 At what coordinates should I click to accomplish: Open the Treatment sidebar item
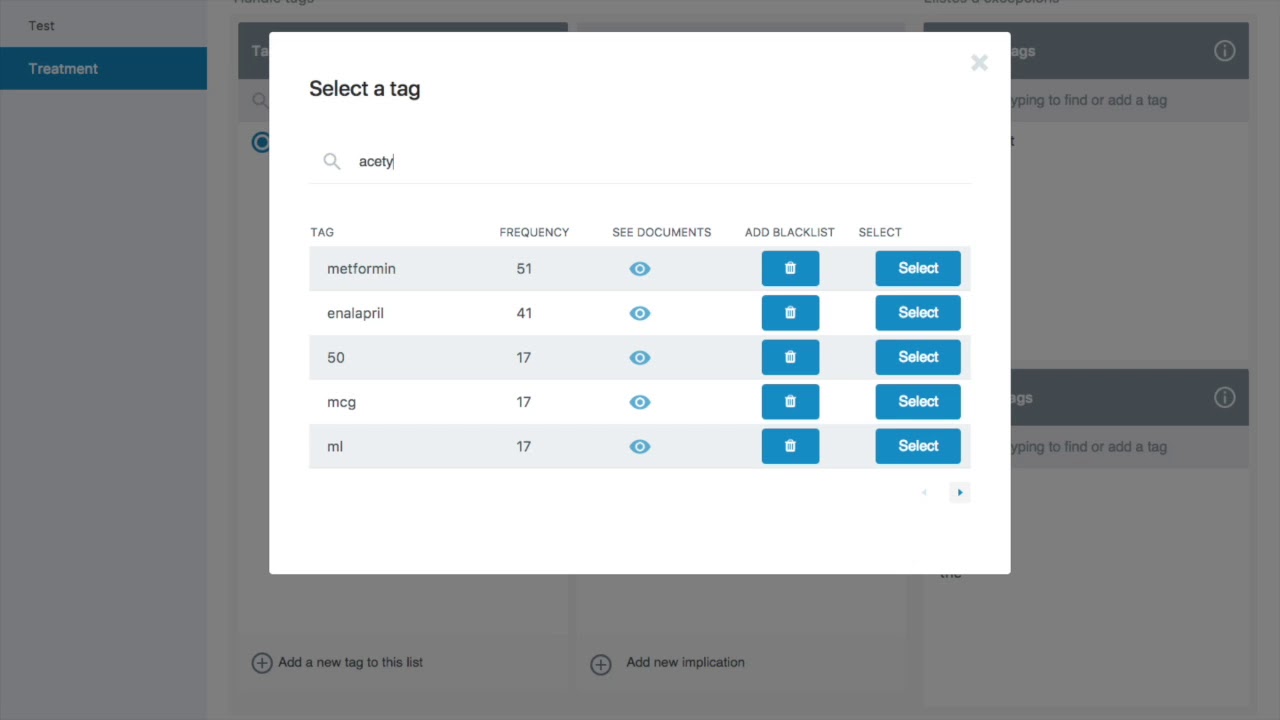pos(63,69)
